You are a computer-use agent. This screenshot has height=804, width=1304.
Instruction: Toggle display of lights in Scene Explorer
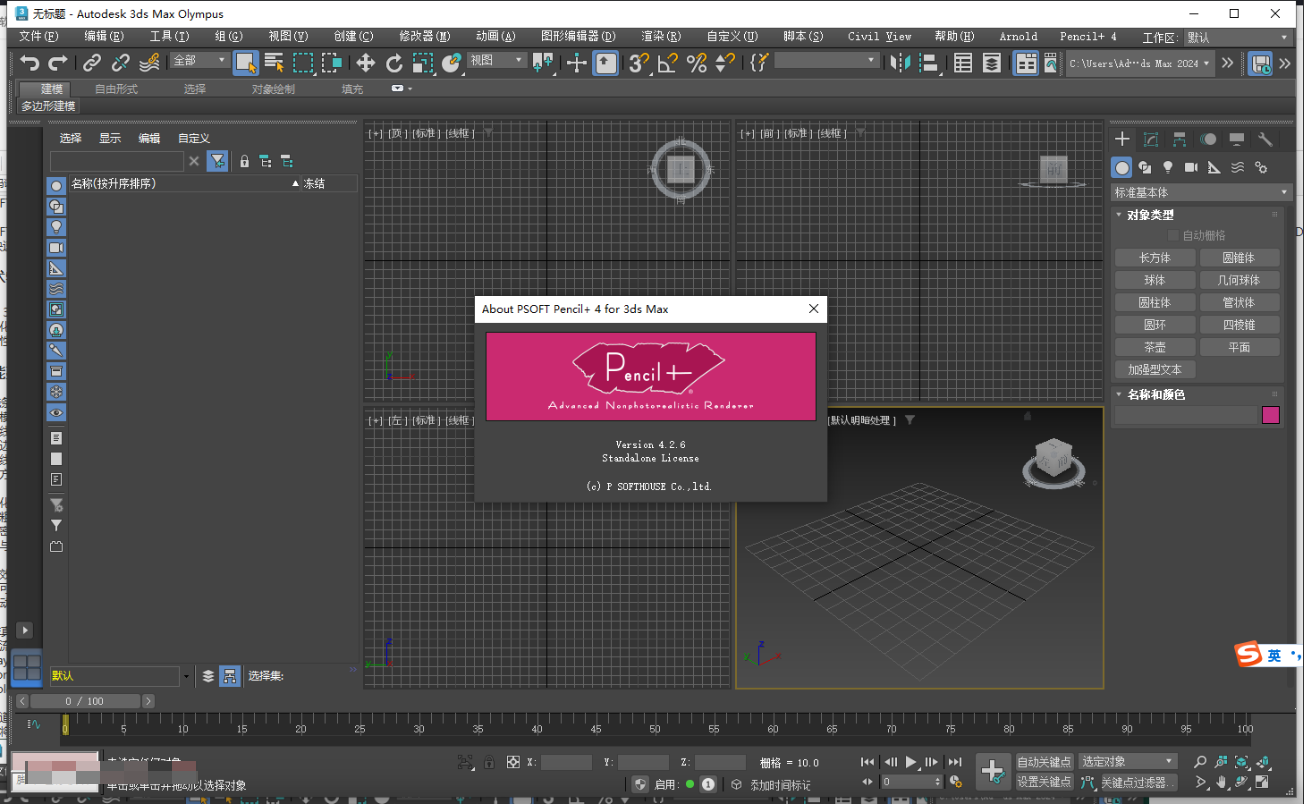pos(56,227)
